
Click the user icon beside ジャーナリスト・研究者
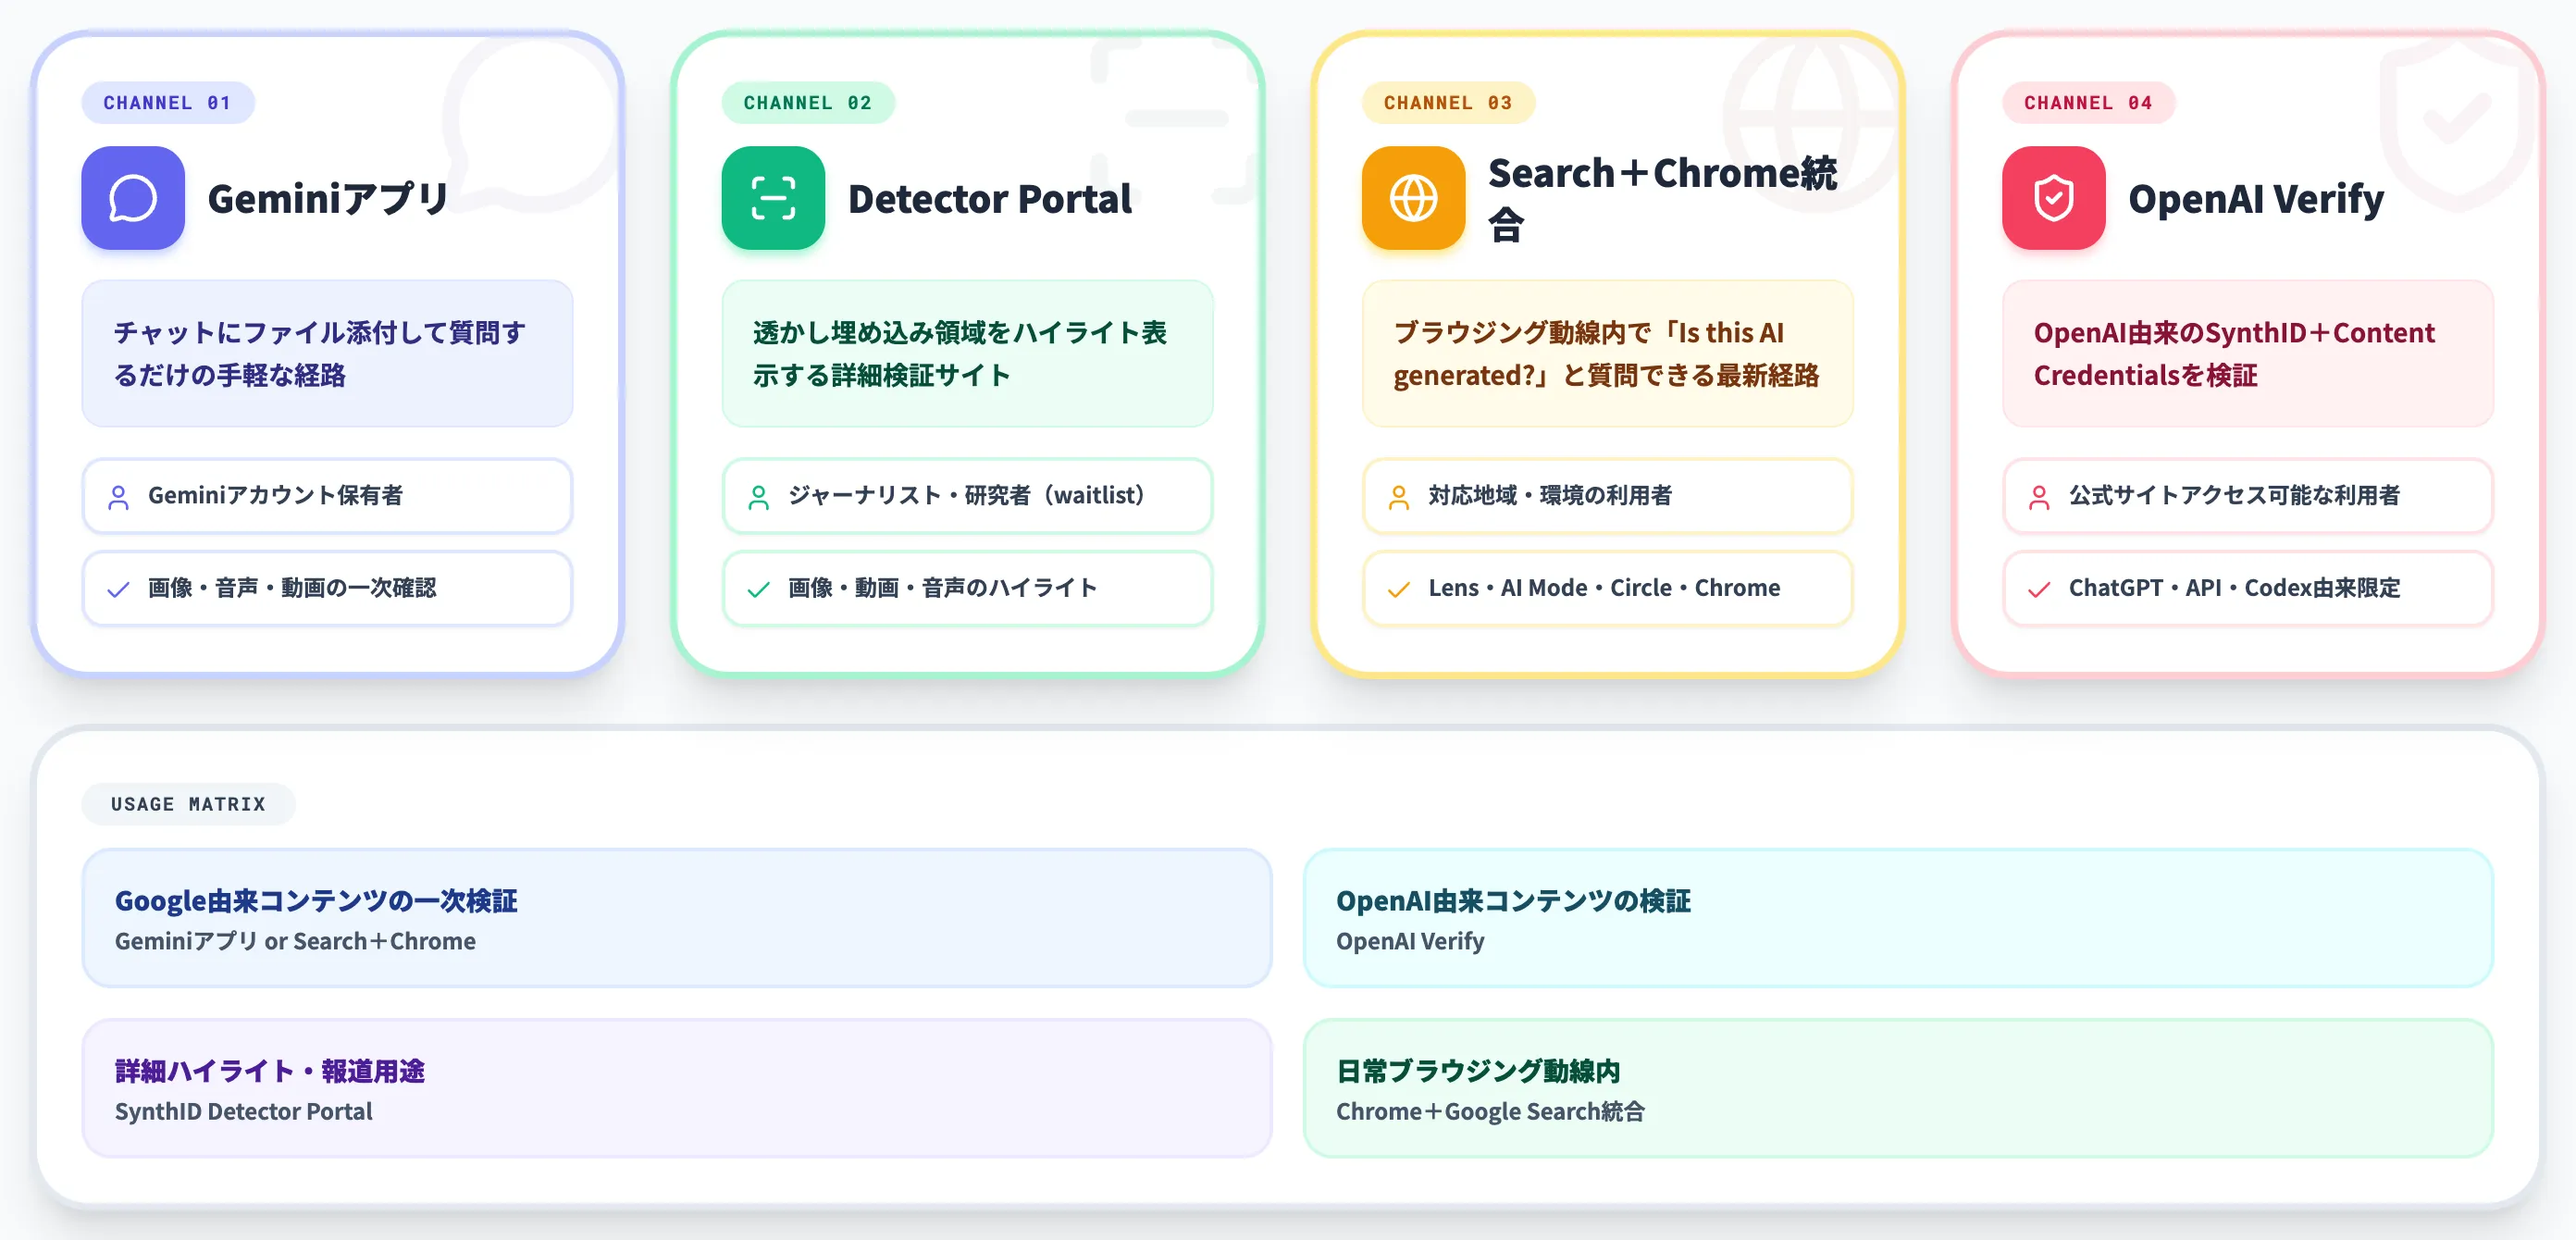(x=758, y=497)
